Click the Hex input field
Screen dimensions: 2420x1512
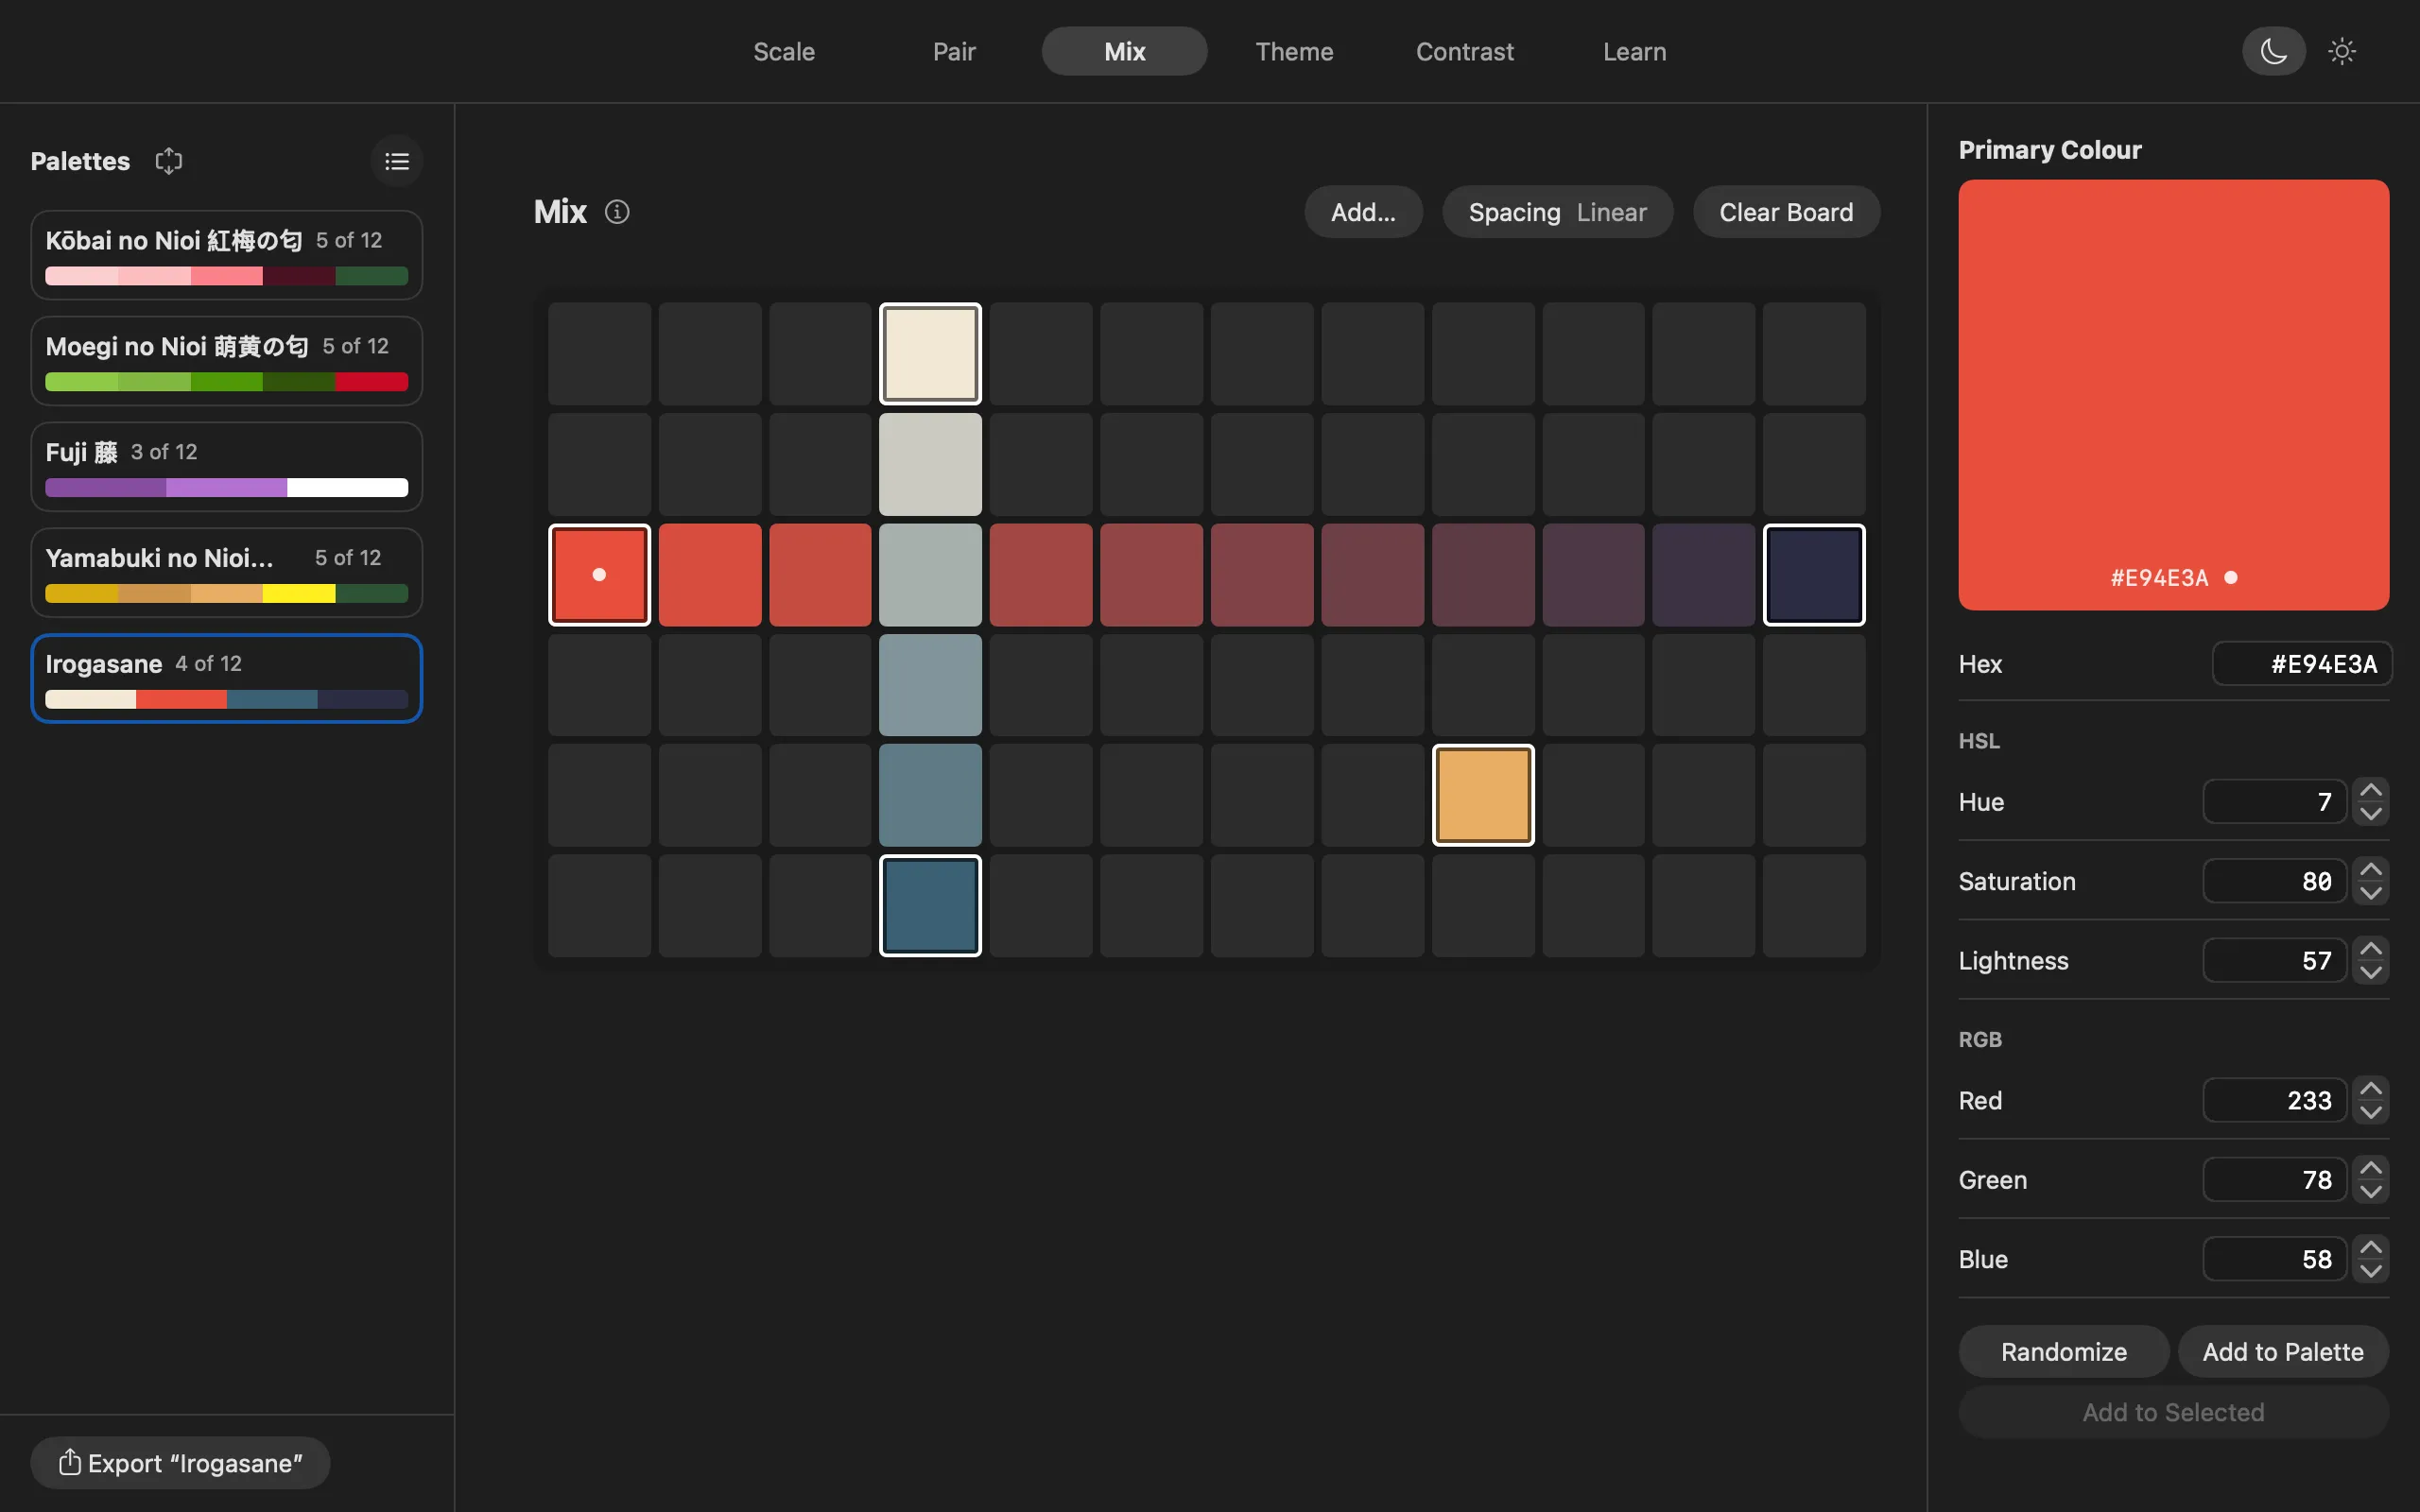(2301, 664)
